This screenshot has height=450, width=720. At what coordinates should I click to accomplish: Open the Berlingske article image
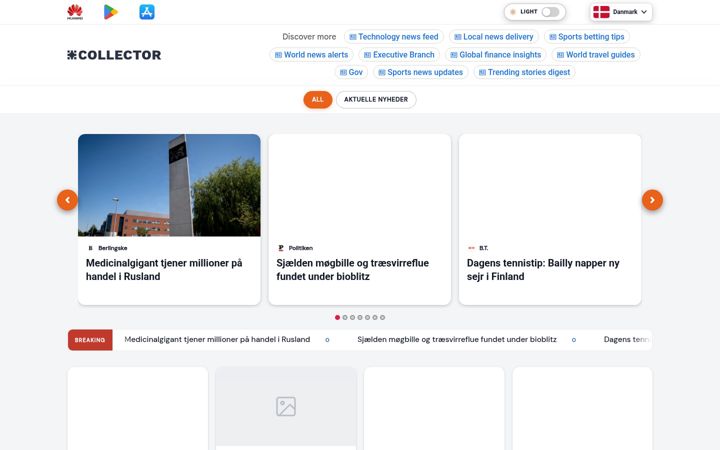(x=169, y=185)
